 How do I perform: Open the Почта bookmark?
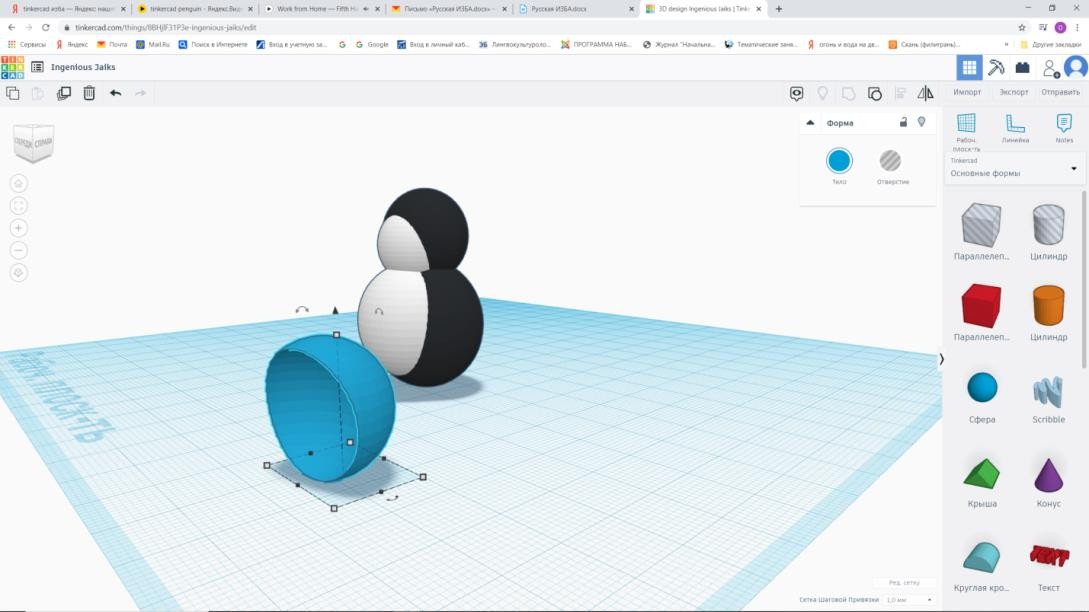coord(112,44)
